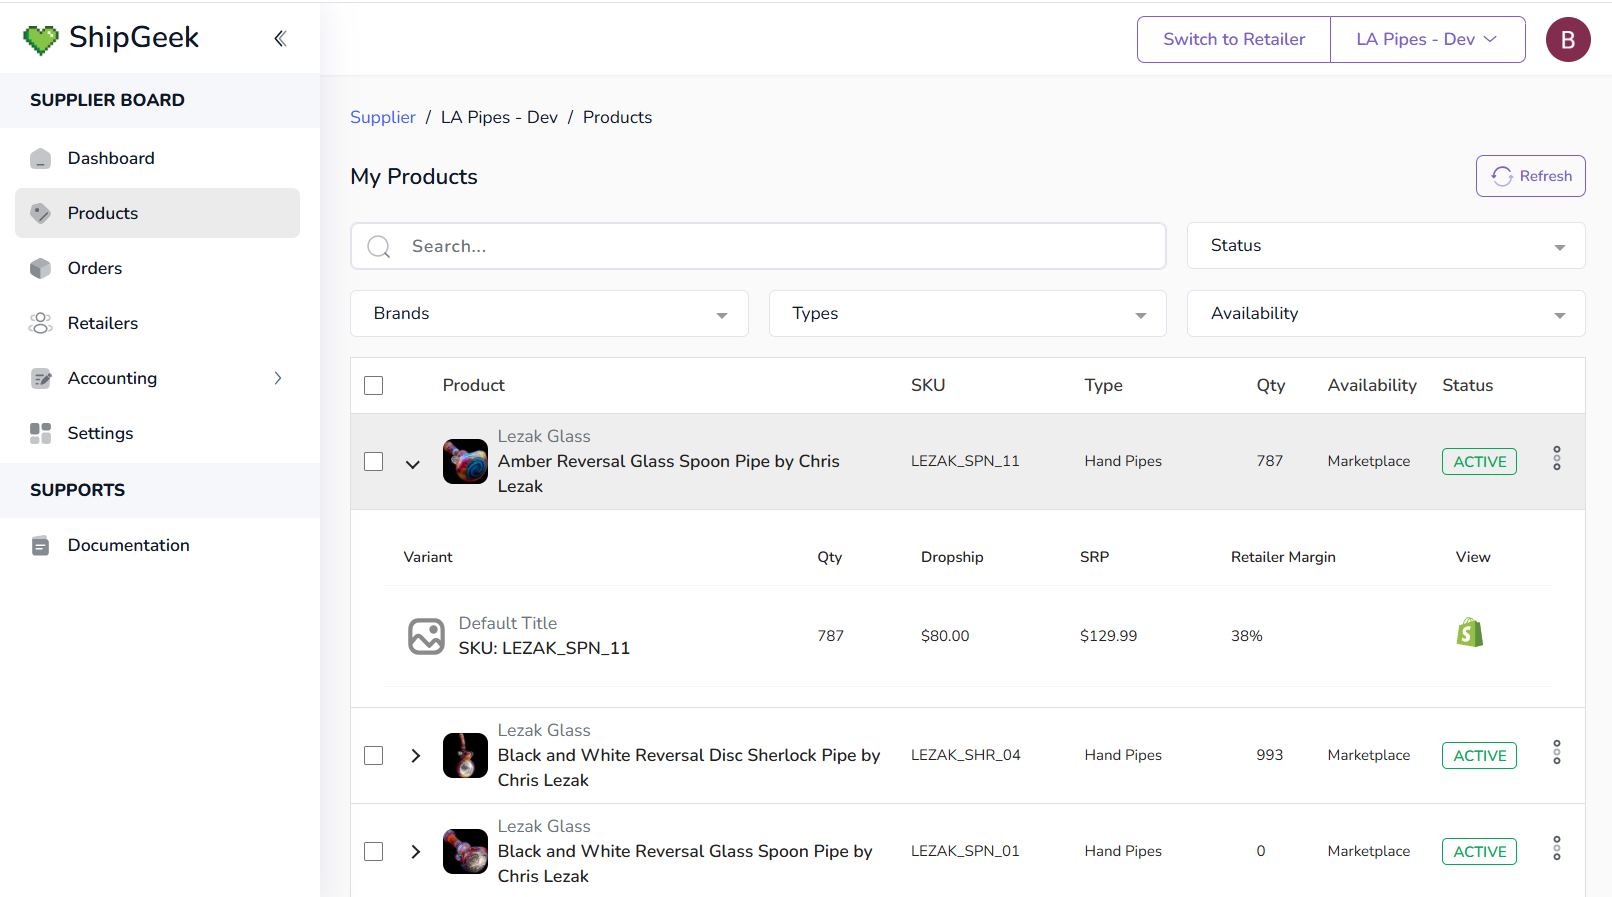Open the Availability filter dropdown

(1386, 314)
